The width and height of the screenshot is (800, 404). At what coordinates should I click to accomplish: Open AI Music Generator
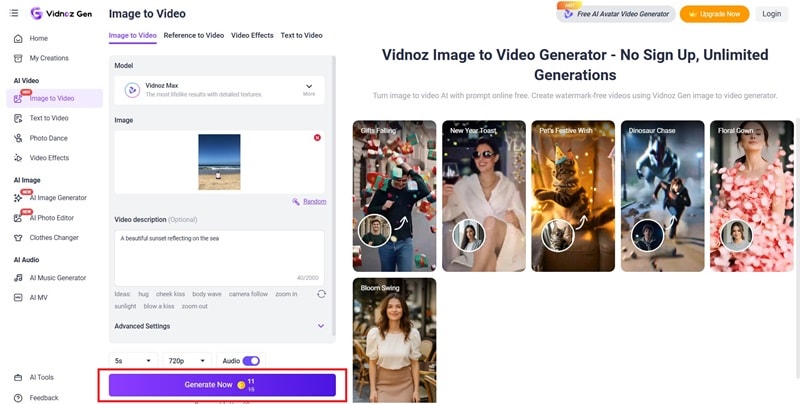[x=58, y=278]
